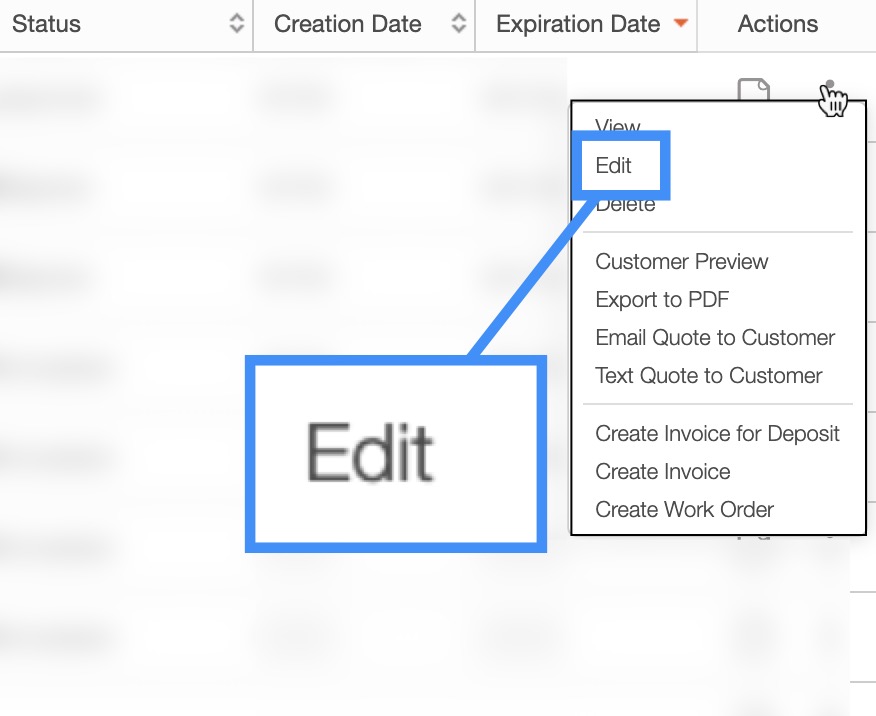
Task: Select Edit in the actions menu
Action: (614, 166)
